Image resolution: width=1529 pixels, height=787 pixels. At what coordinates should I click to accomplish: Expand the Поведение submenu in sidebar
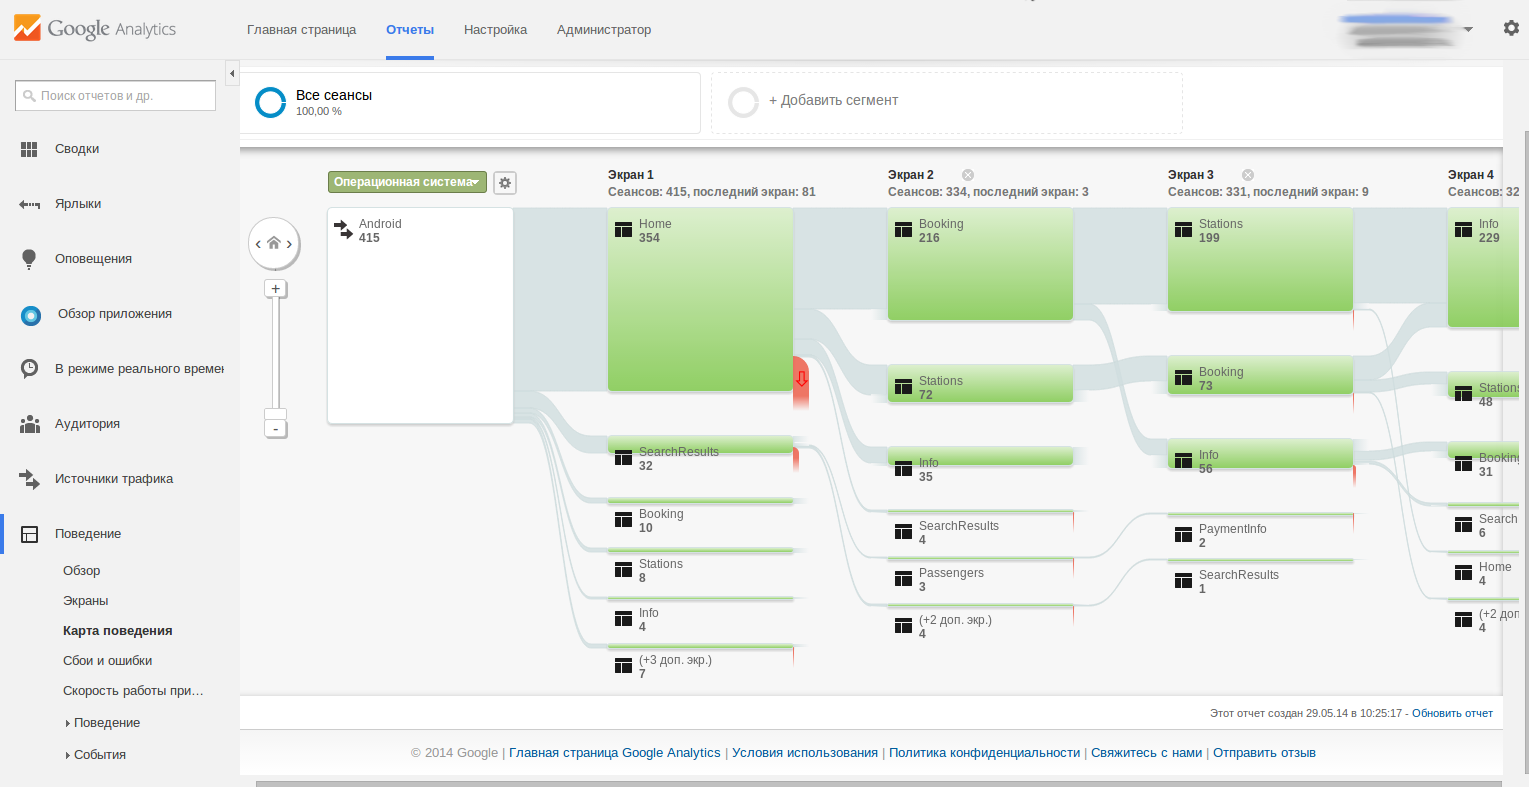(106, 723)
